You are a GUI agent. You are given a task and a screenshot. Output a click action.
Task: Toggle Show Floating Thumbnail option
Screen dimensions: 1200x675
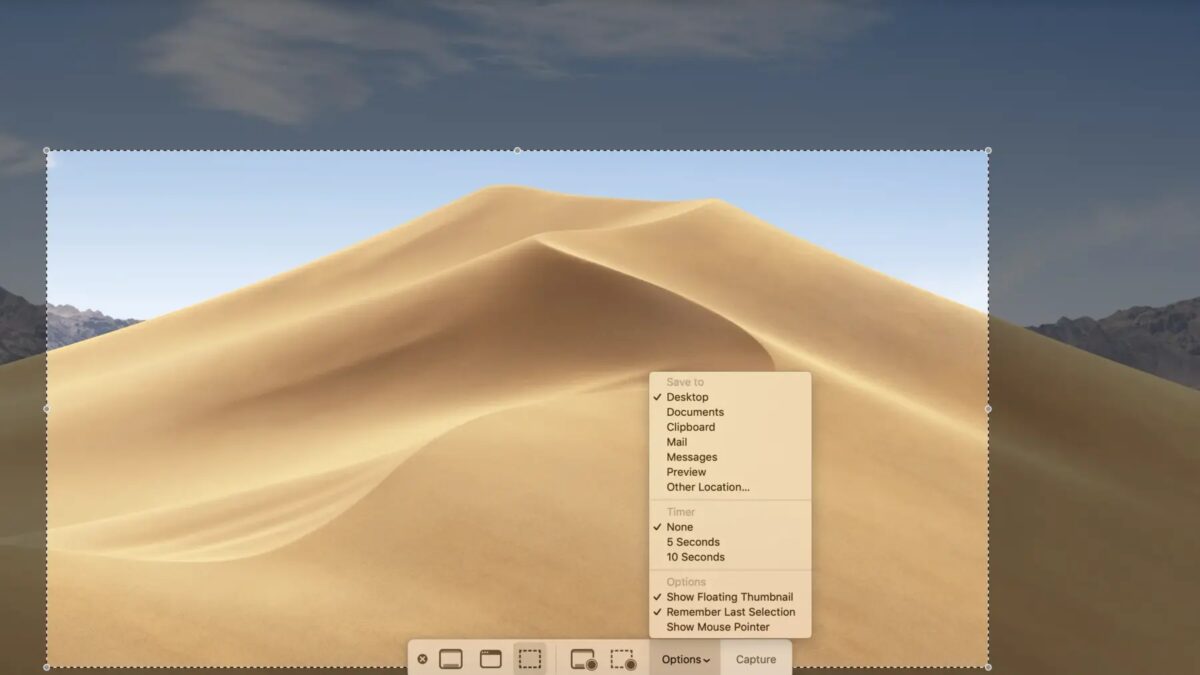pos(729,597)
